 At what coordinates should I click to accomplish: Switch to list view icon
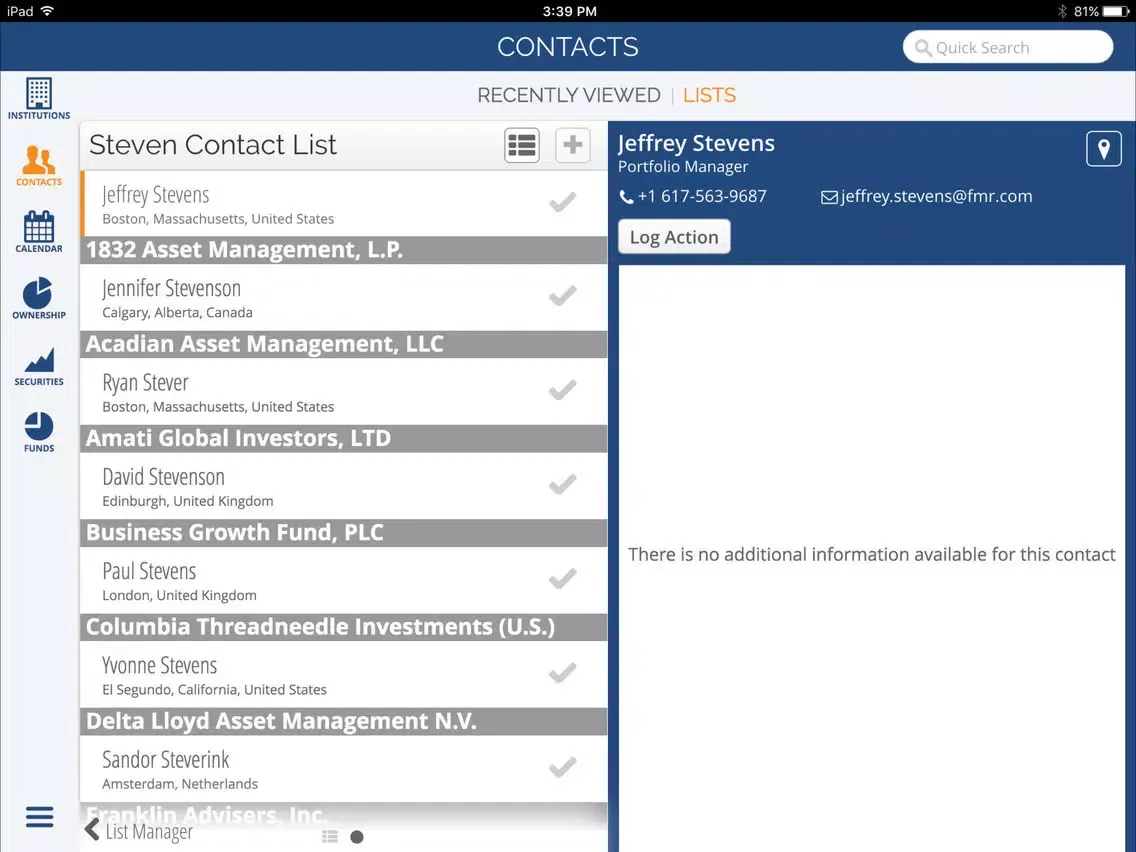pos(522,145)
